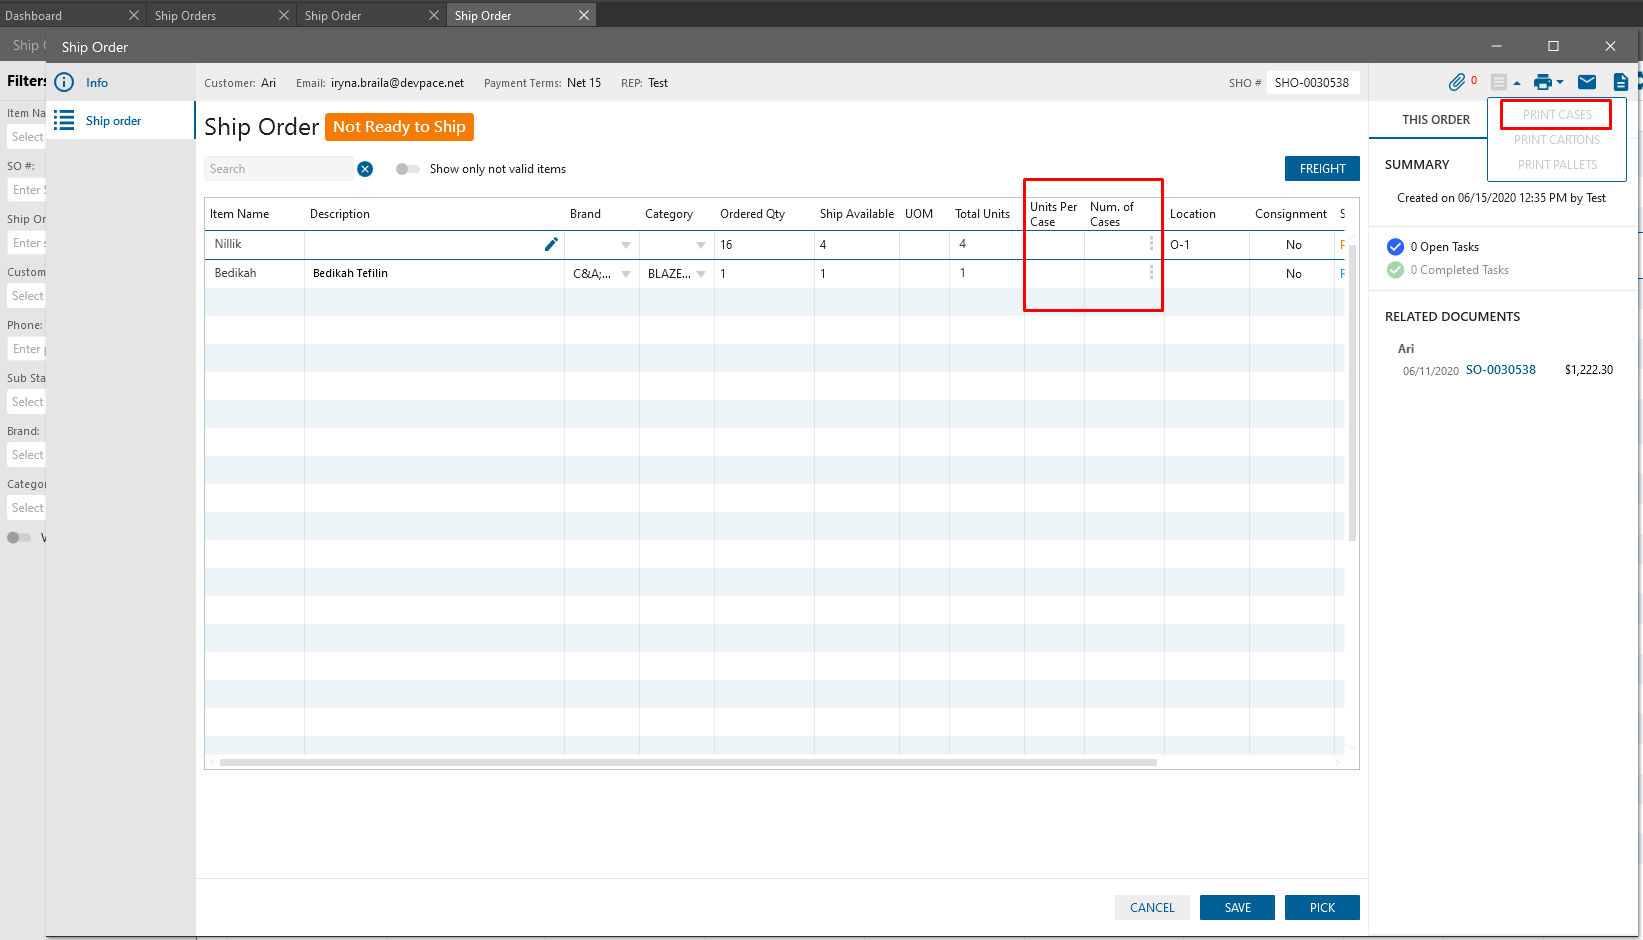Click the SO # filter field in background
Viewport: 1643px width, 940px height.
27,190
